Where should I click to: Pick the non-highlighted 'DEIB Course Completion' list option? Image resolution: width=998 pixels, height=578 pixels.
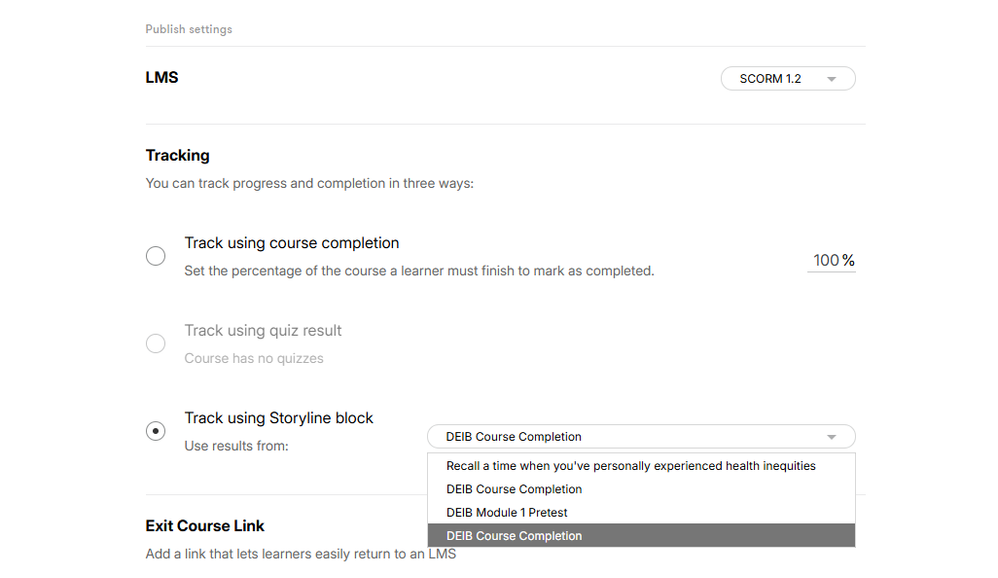[x=514, y=489]
